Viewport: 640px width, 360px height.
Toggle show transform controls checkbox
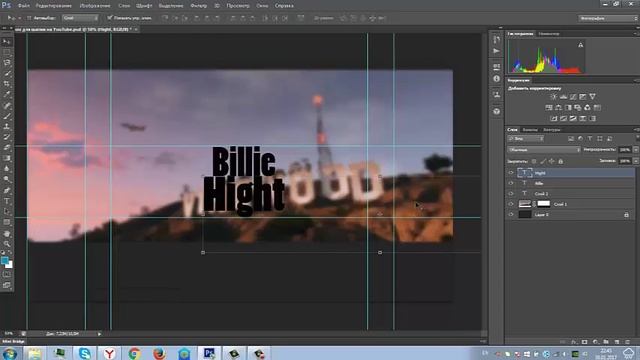[x=110, y=18]
